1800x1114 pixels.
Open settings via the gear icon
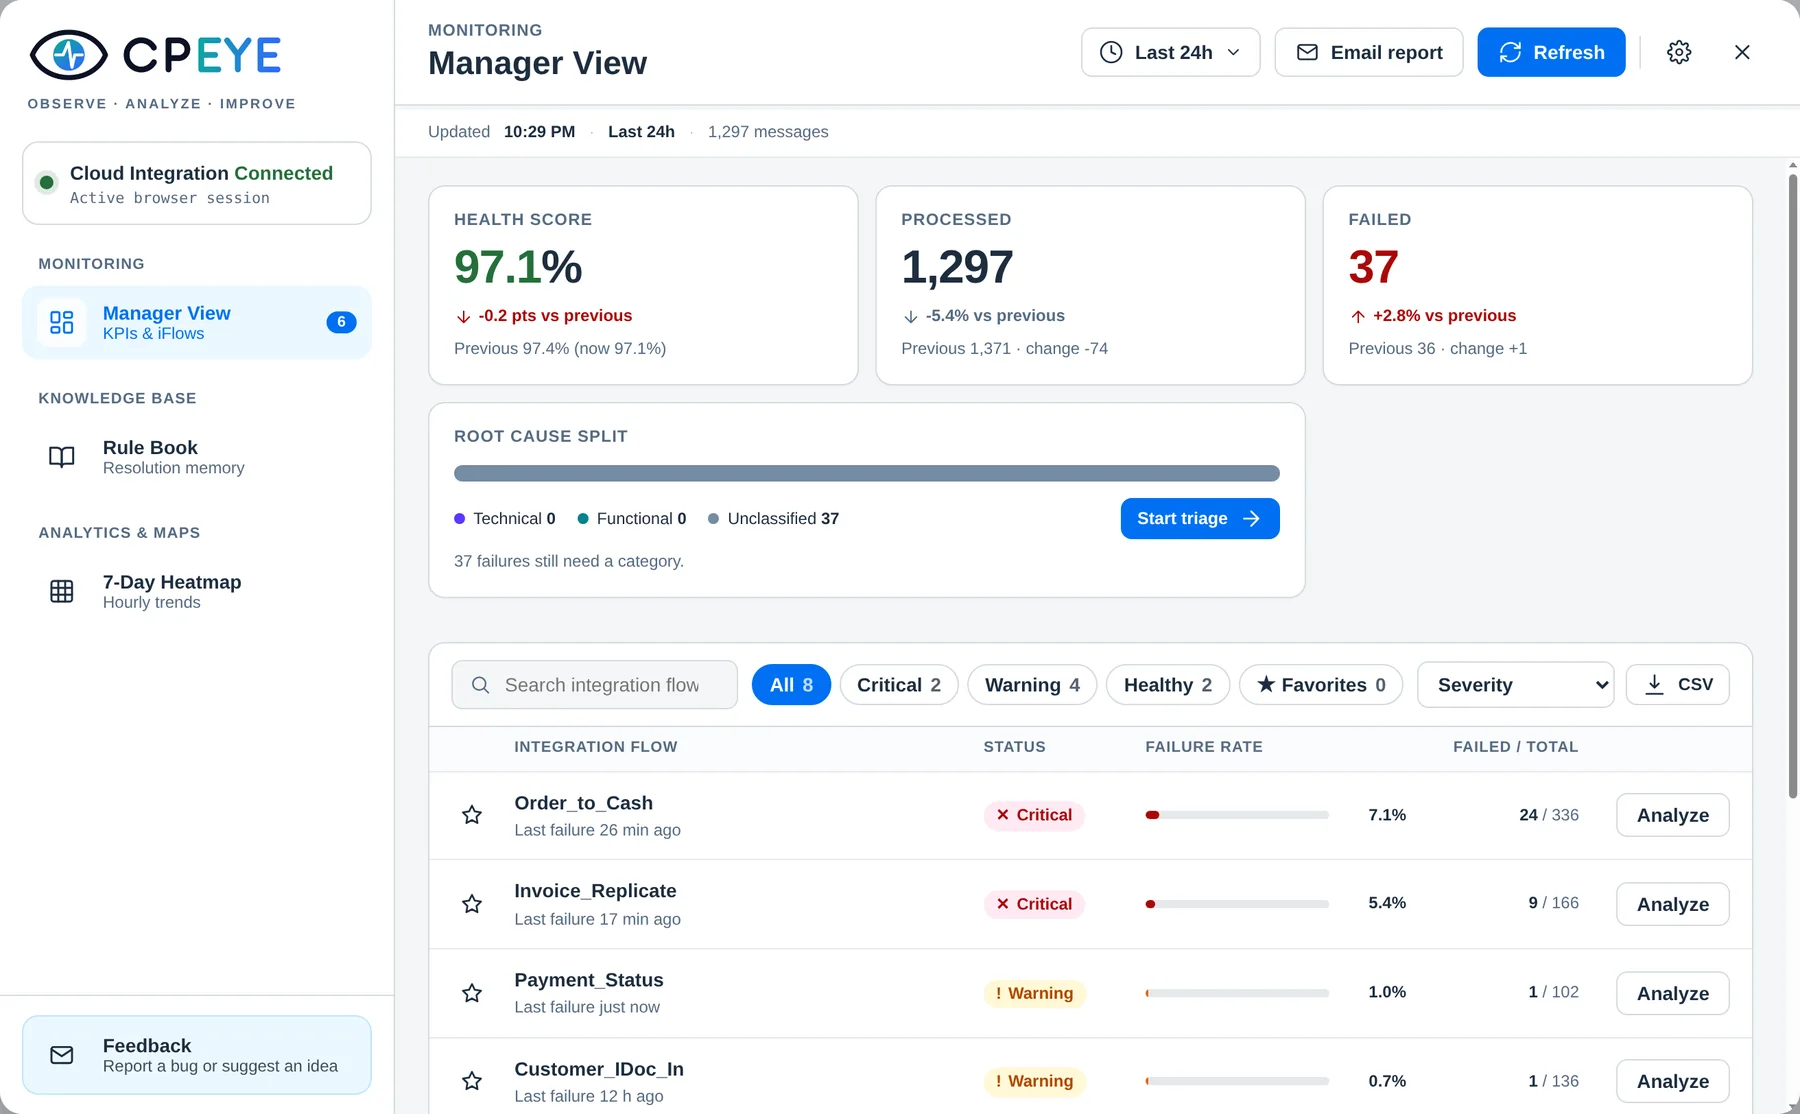(1679, 52)
